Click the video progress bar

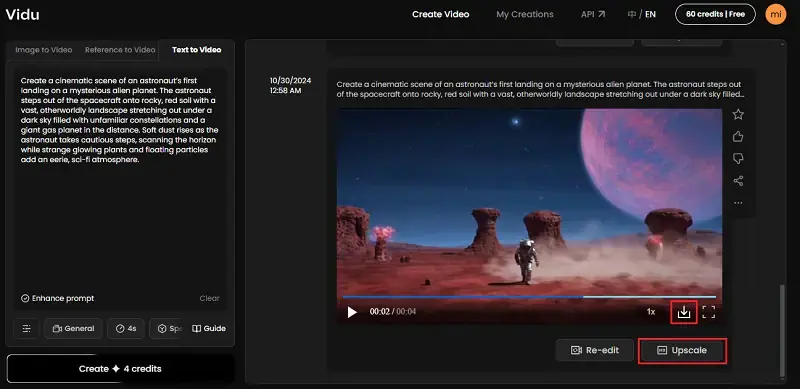(529, 297)
